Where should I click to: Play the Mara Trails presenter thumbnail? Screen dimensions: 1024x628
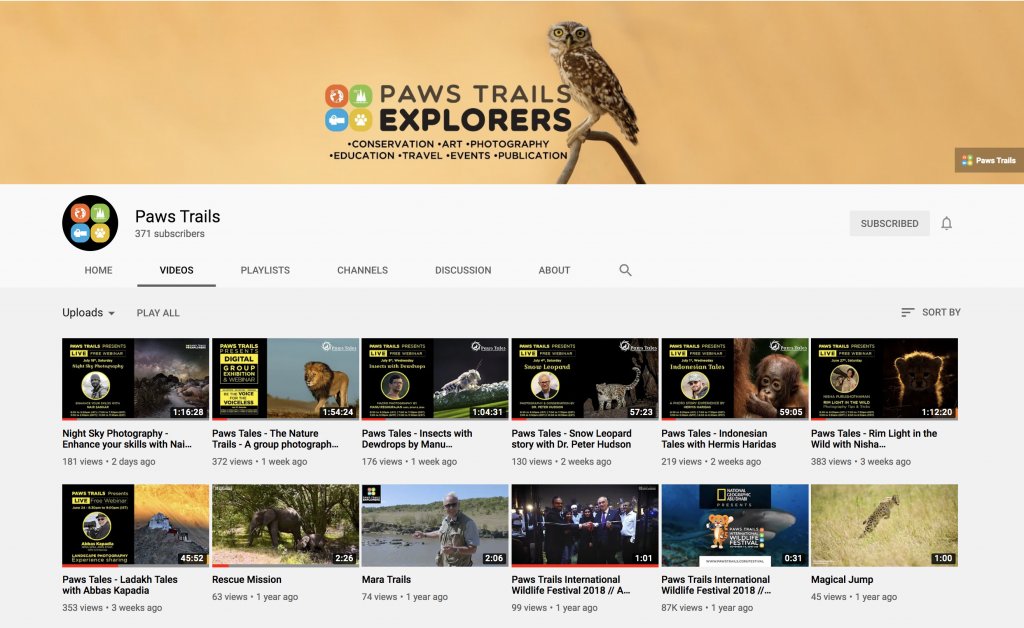click(x=435, y=525)
